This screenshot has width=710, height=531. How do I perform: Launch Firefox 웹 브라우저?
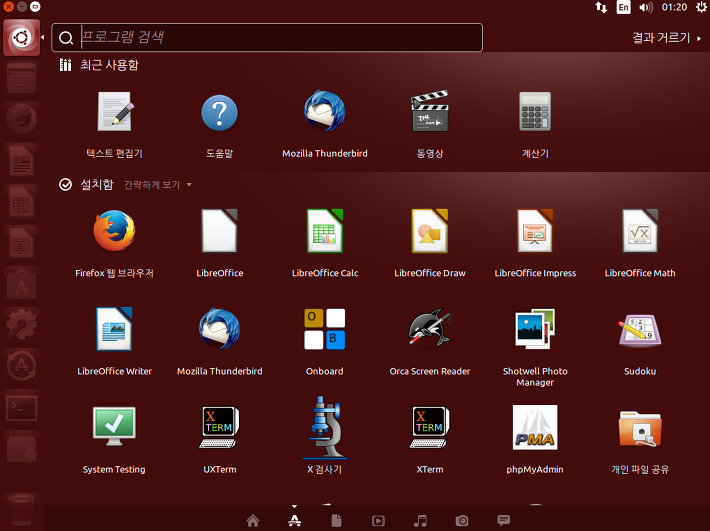coord(114,230)
